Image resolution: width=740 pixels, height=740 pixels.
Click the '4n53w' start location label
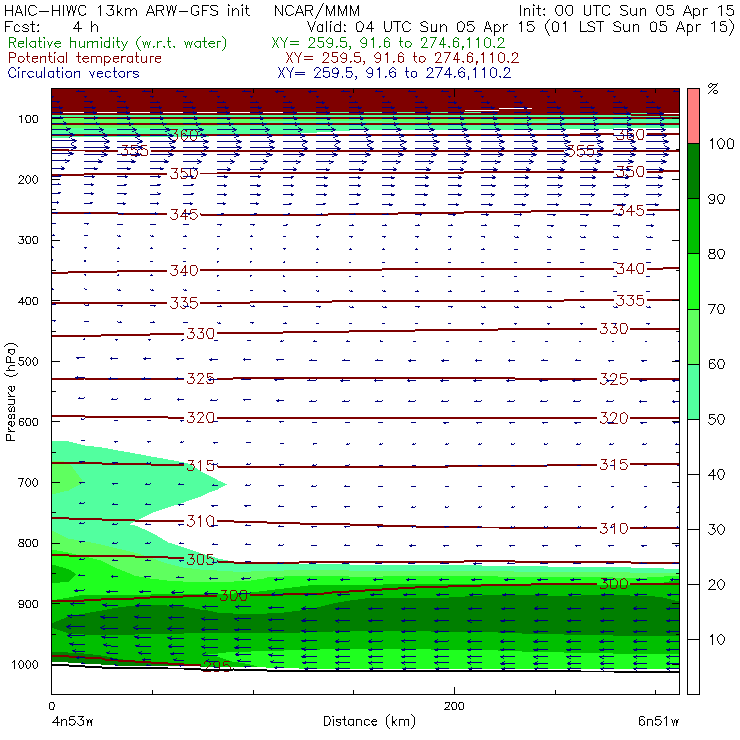click(73, 722)
